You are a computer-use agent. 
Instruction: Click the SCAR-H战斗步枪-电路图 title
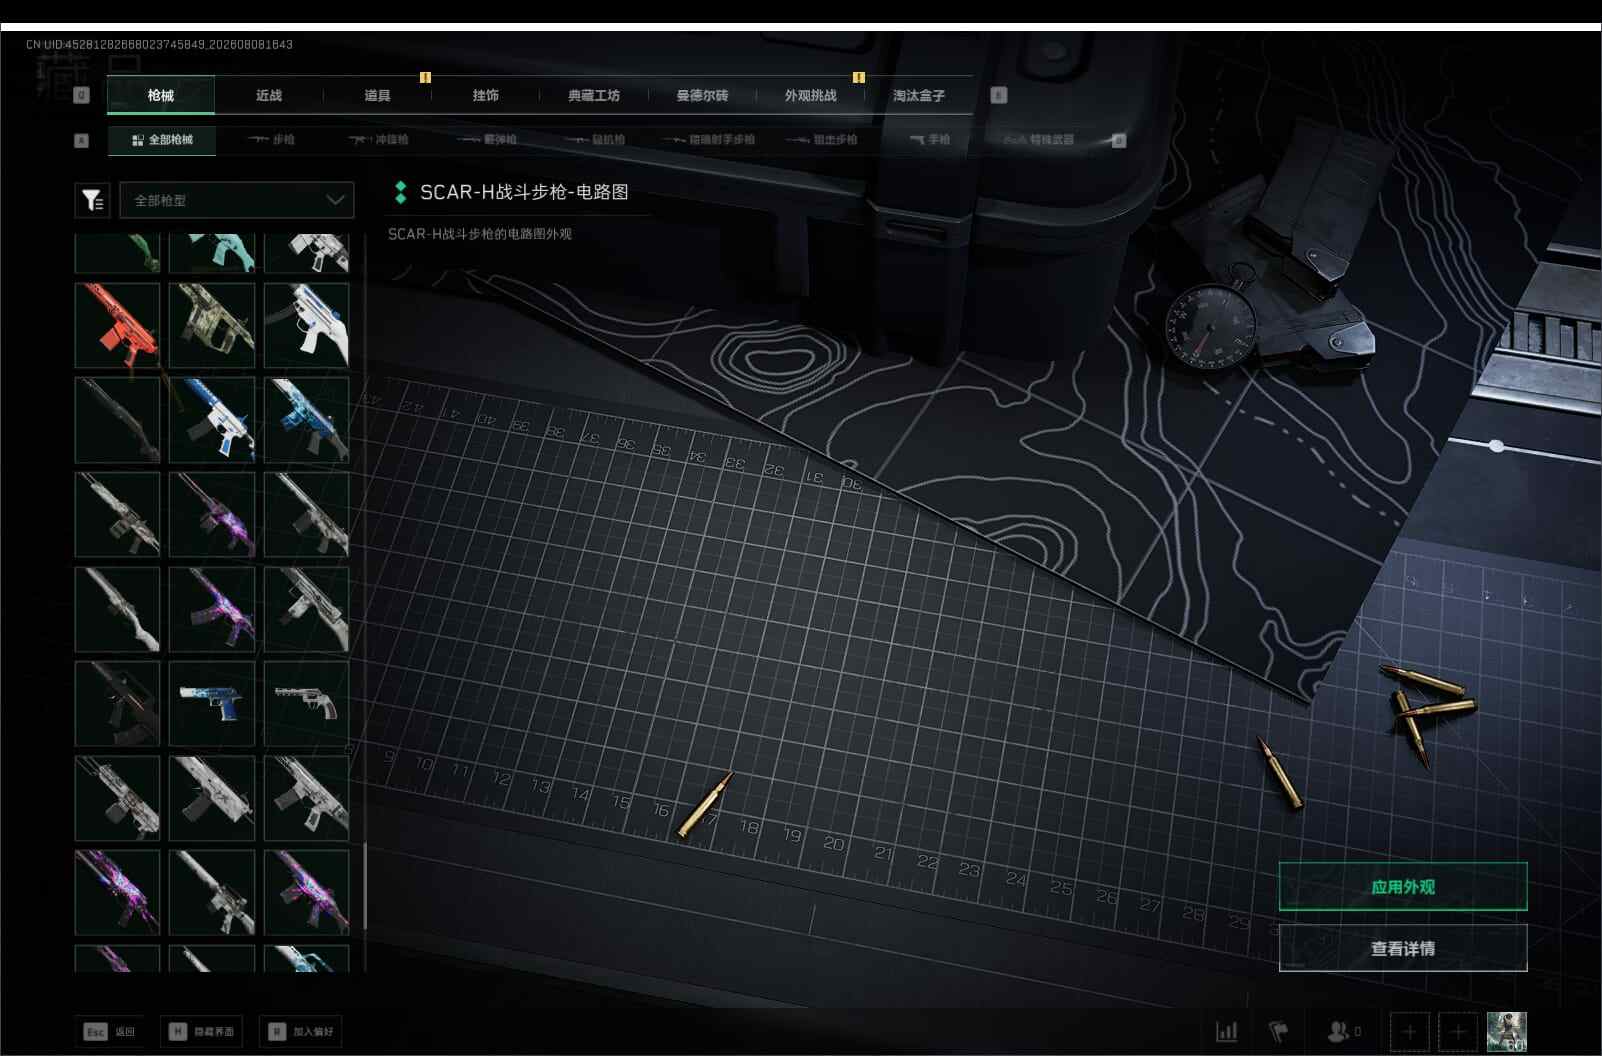pyautogui.click(x=524, y=192)
